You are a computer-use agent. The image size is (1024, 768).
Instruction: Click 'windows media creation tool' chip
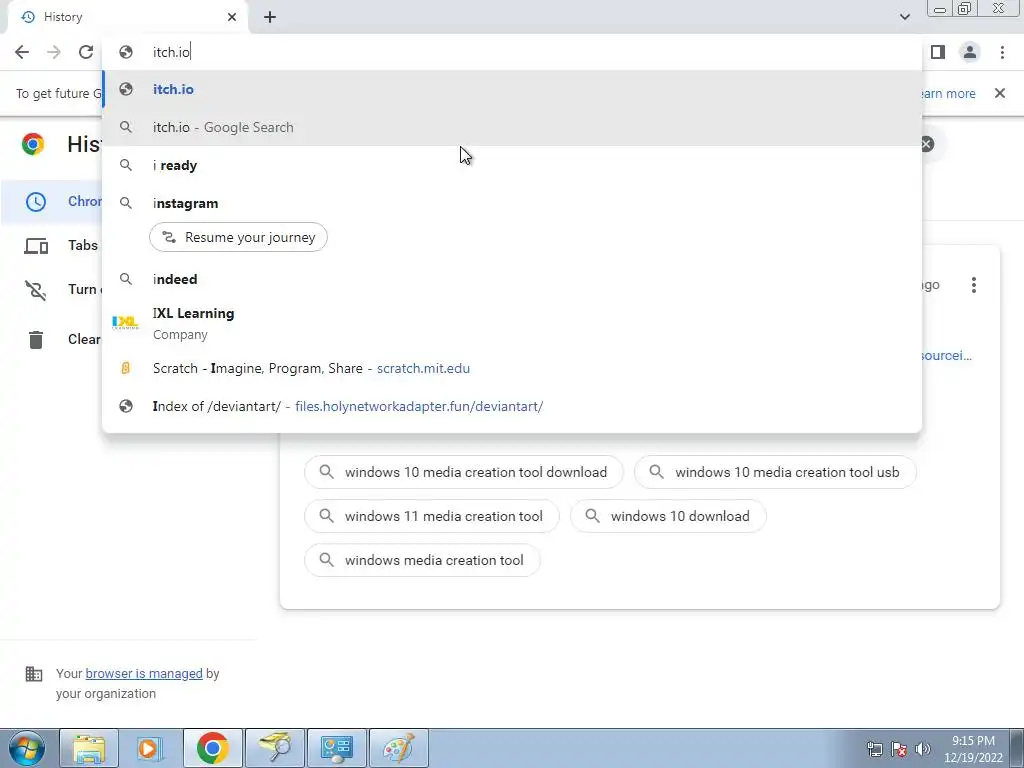pyautogui.click(x=423, y=560)
